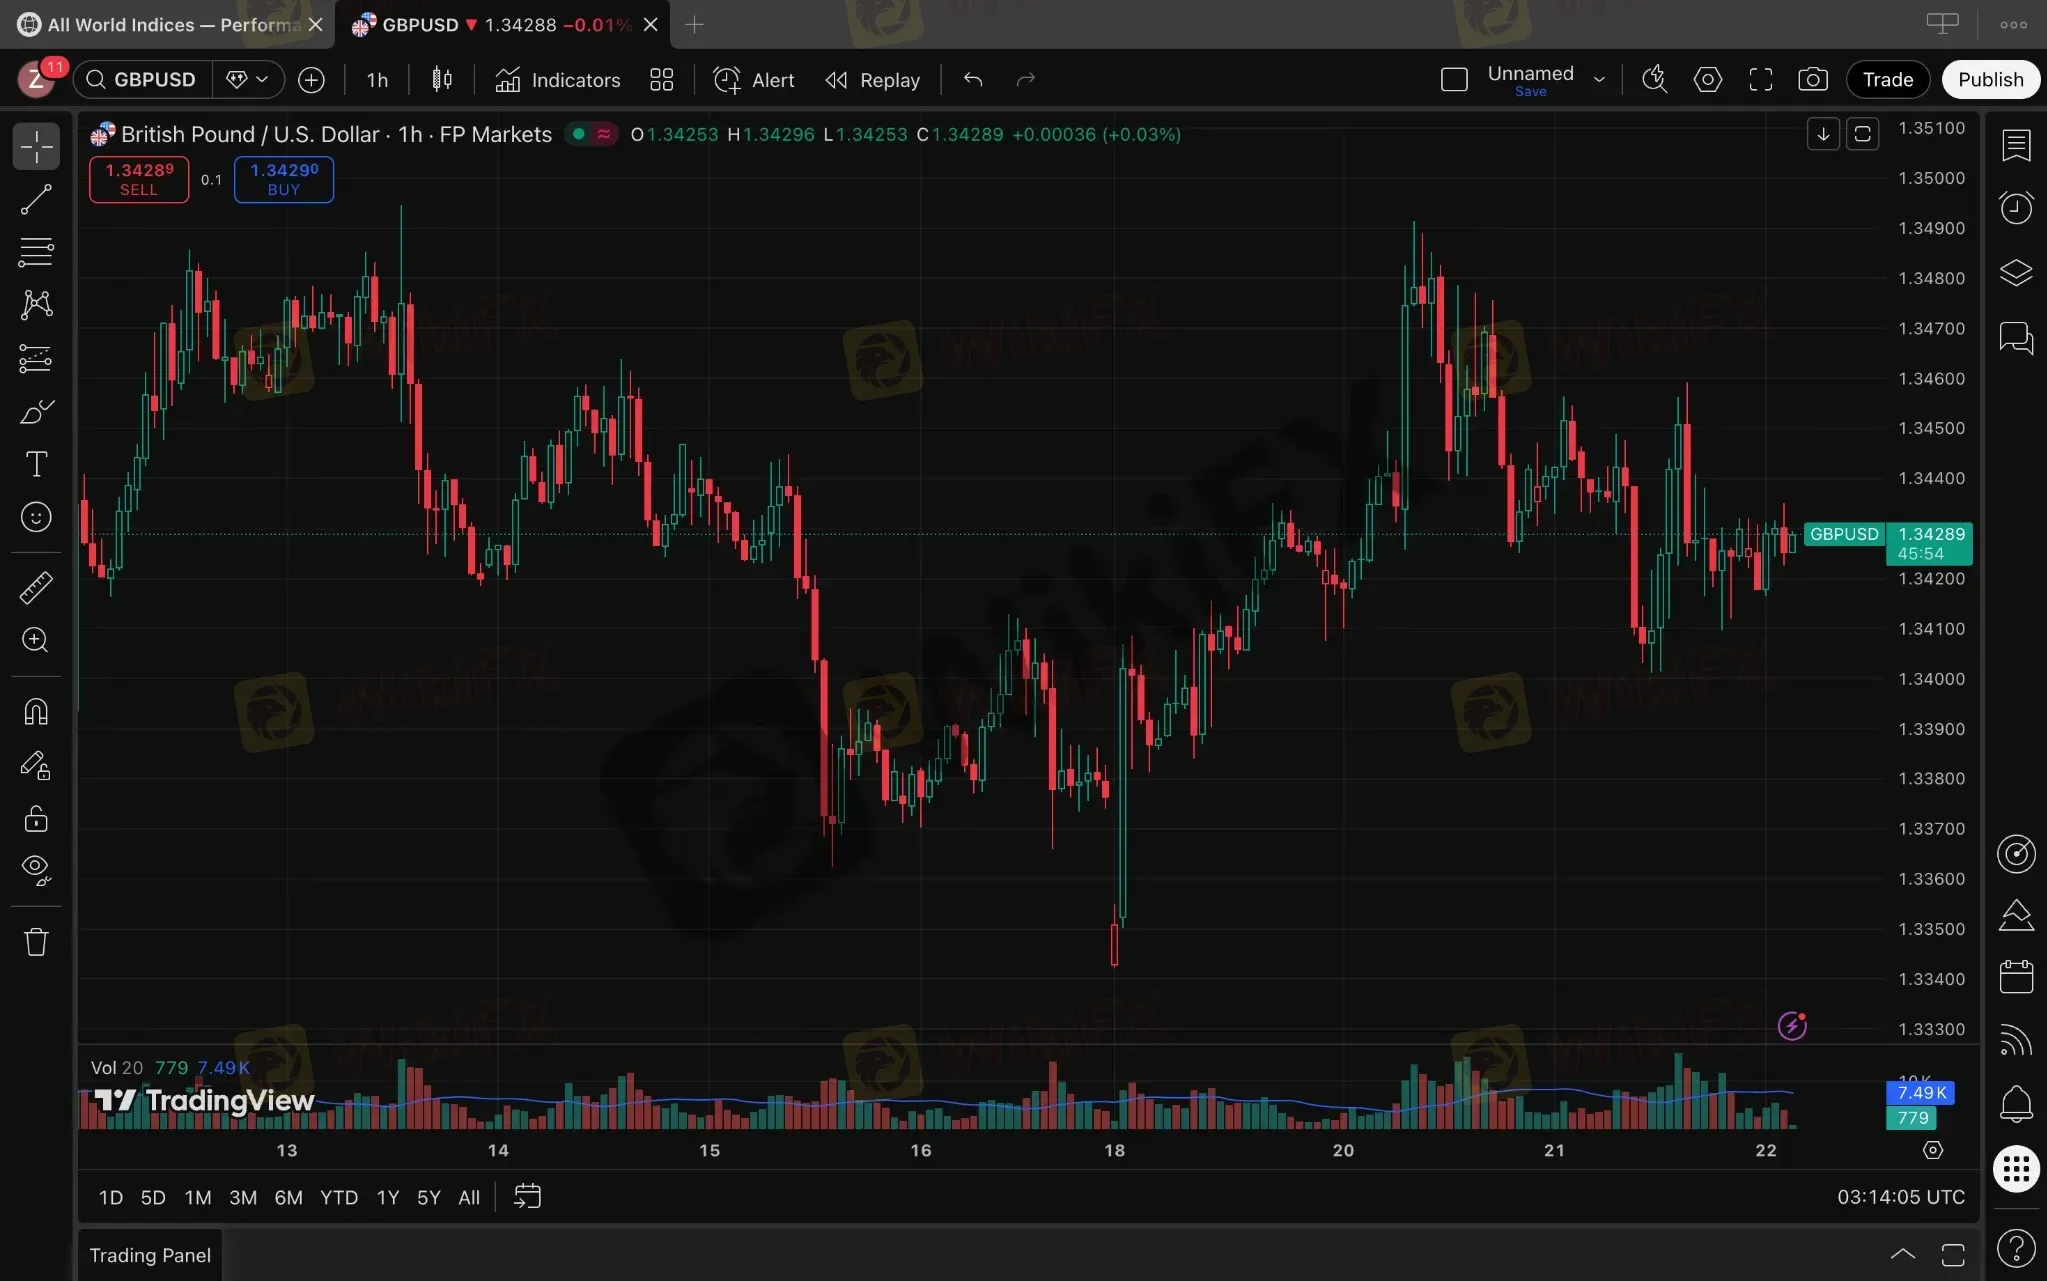Image resolution: width=2047 pixels, height=1281 pixels.
Task: Open the dropdown beside the GBPUSD symbol search
Action: click(248, 80)
